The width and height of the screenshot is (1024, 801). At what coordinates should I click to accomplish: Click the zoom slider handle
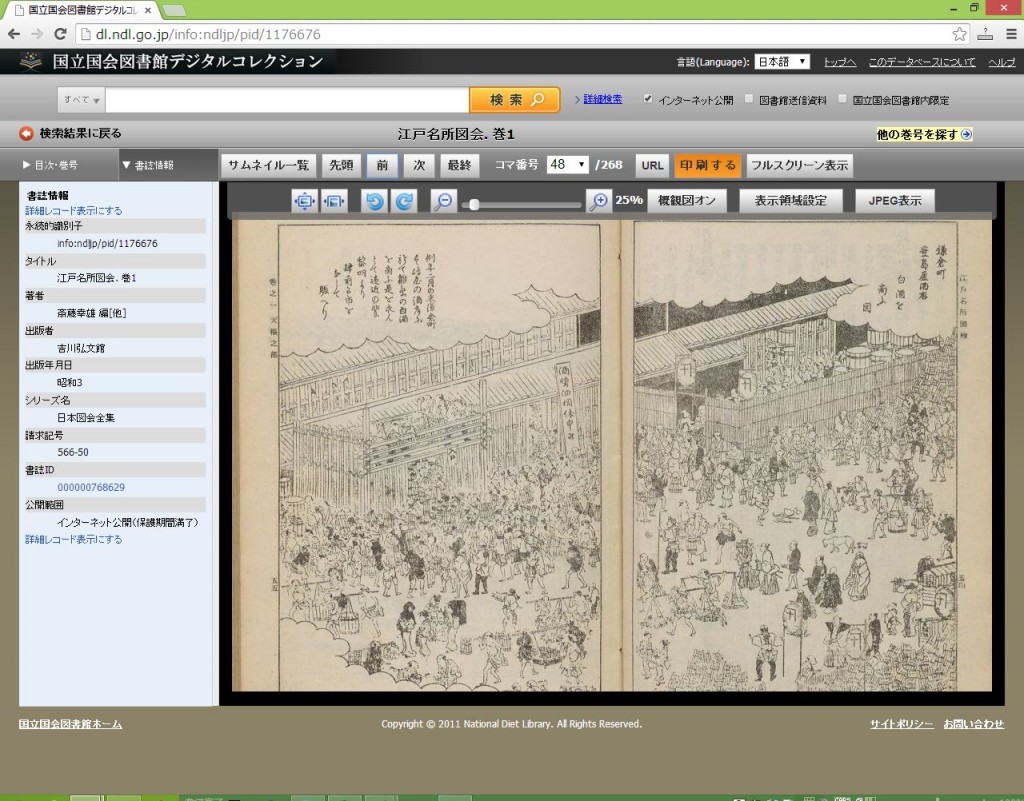click(x=474, y=204)
